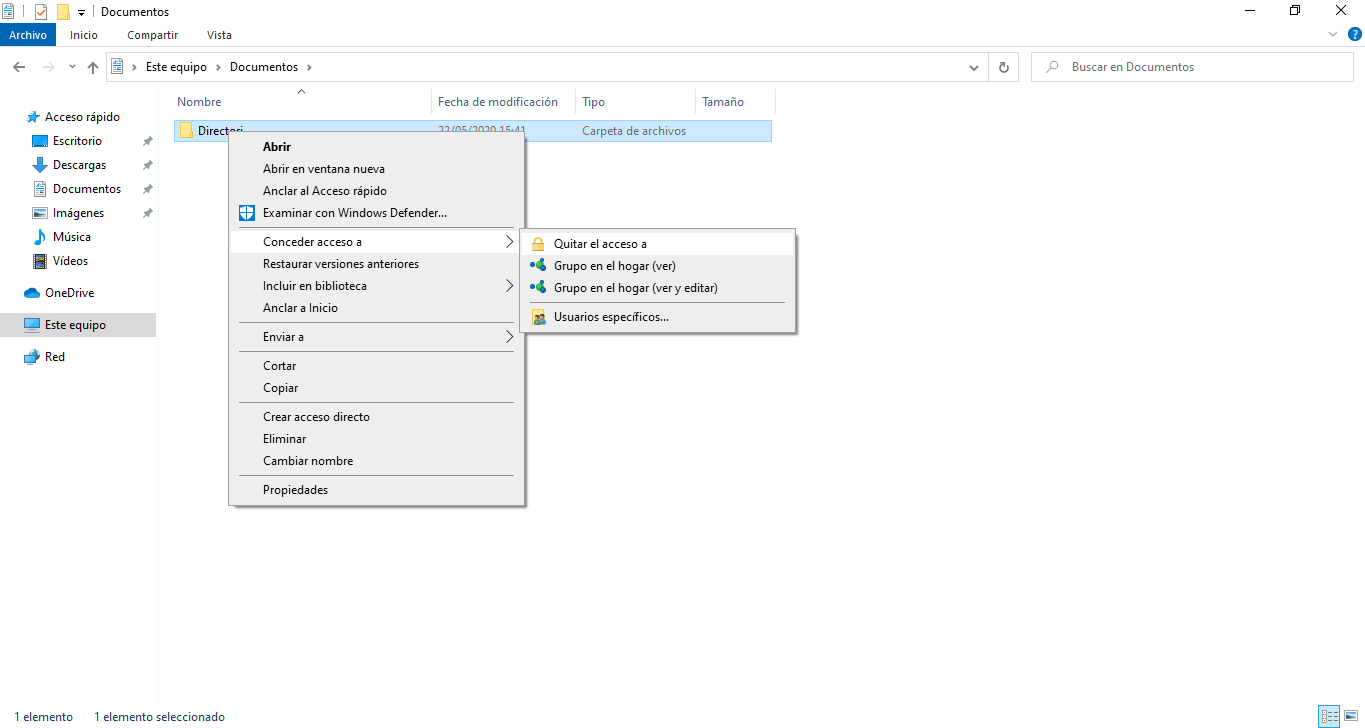Click the Back navigation arrow
Screen dimensions: 1365x728
click(x=19, y=67)
